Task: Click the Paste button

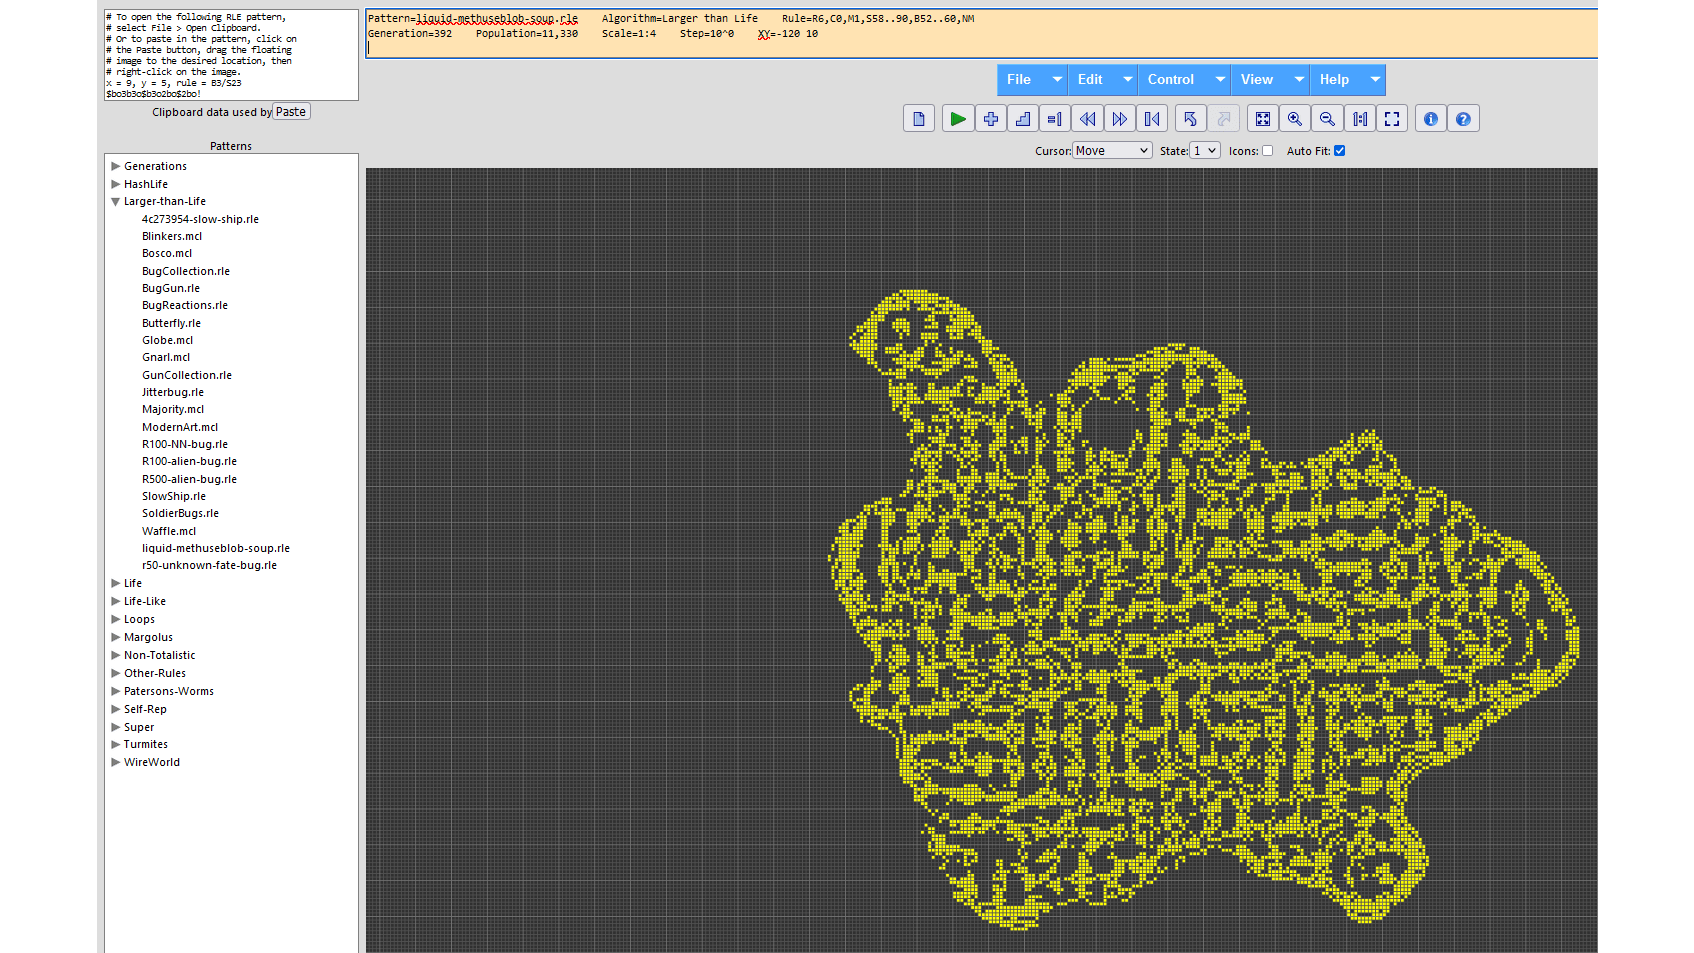Action: point(291,112)
